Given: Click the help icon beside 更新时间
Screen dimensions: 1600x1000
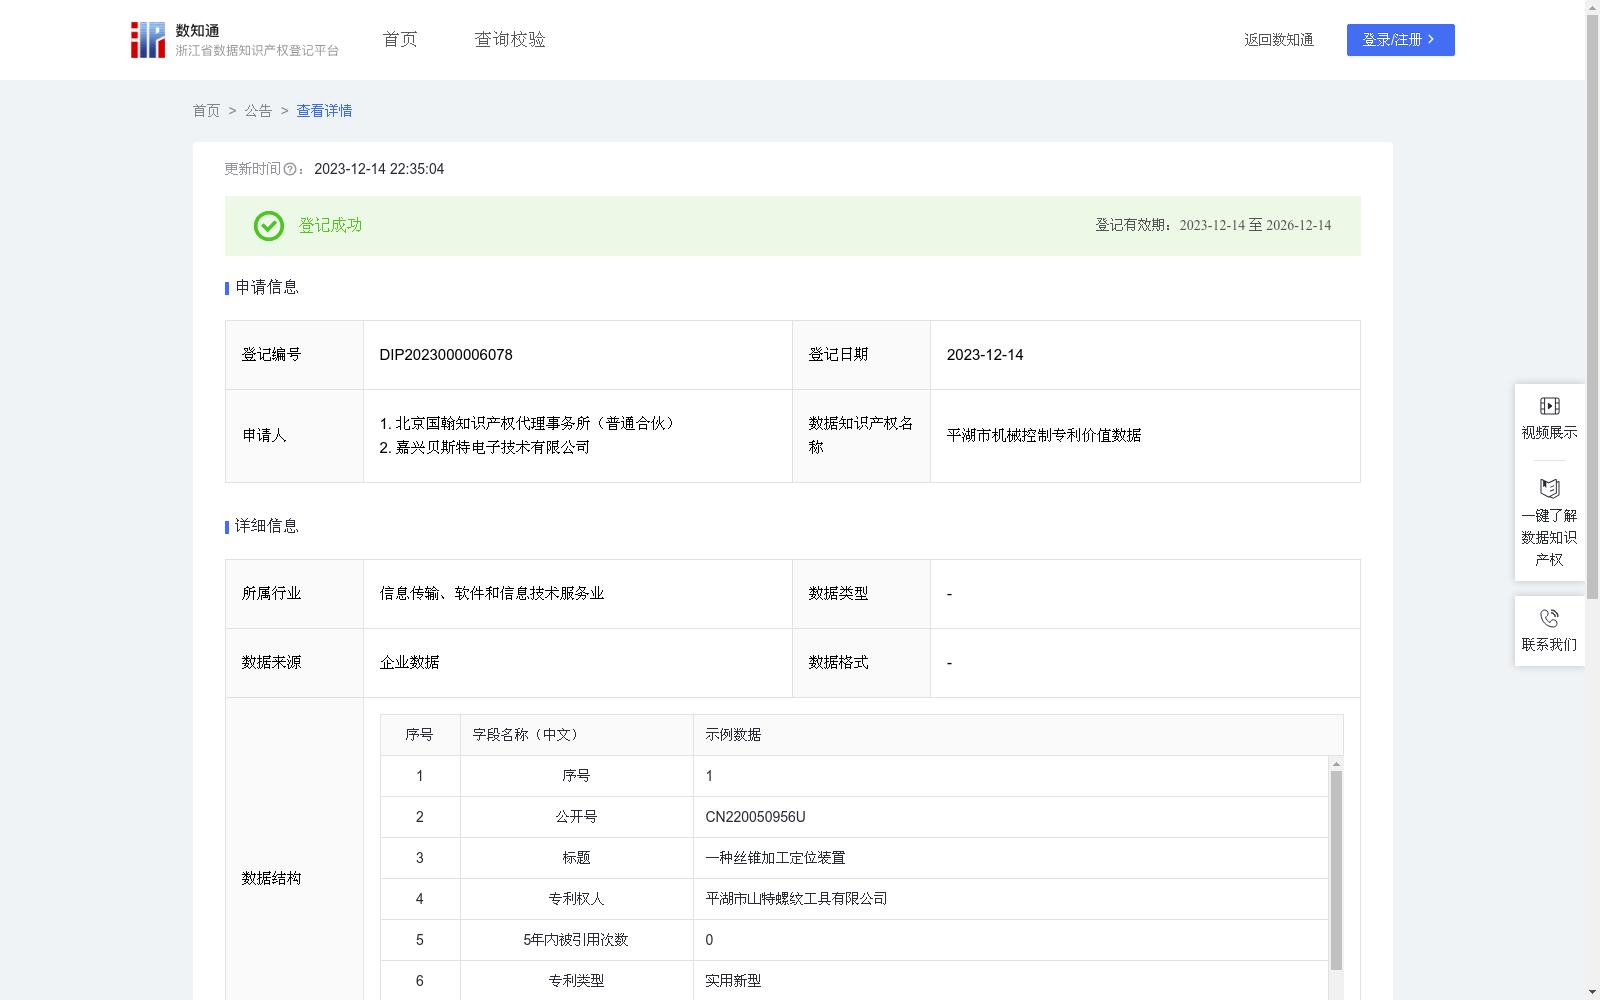Looking at the screenshot, I should click(290, 170).
